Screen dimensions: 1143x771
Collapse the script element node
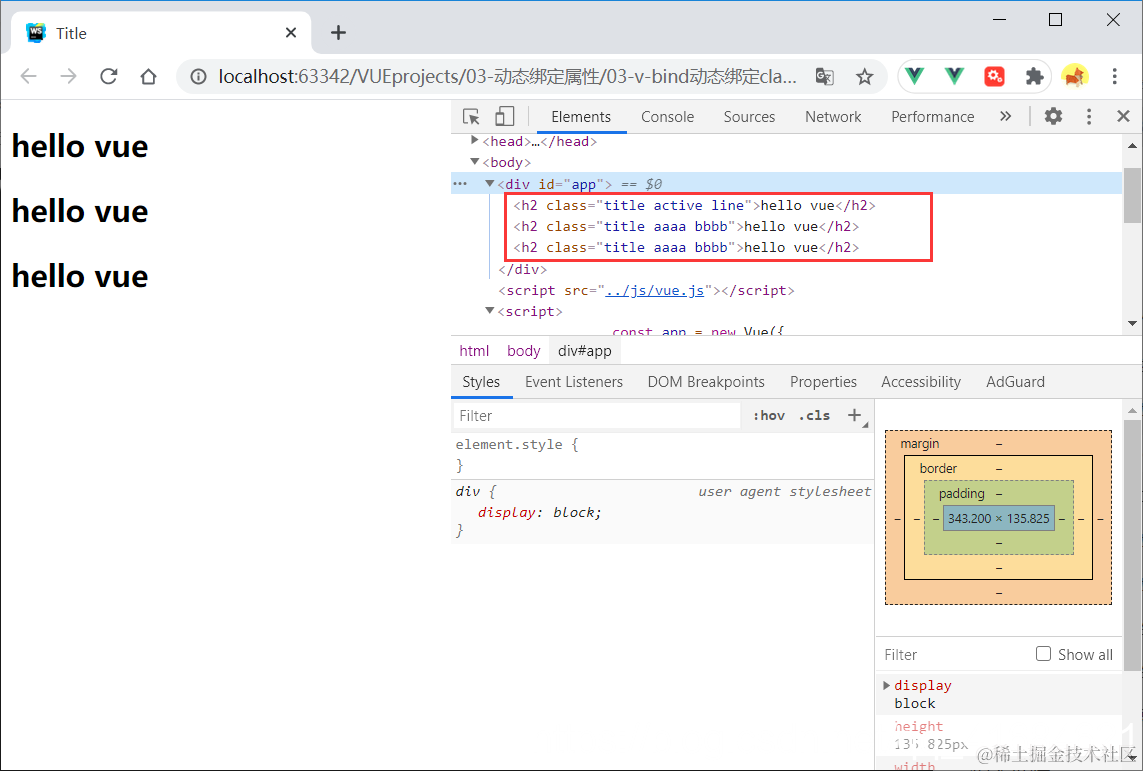[490, 310]
